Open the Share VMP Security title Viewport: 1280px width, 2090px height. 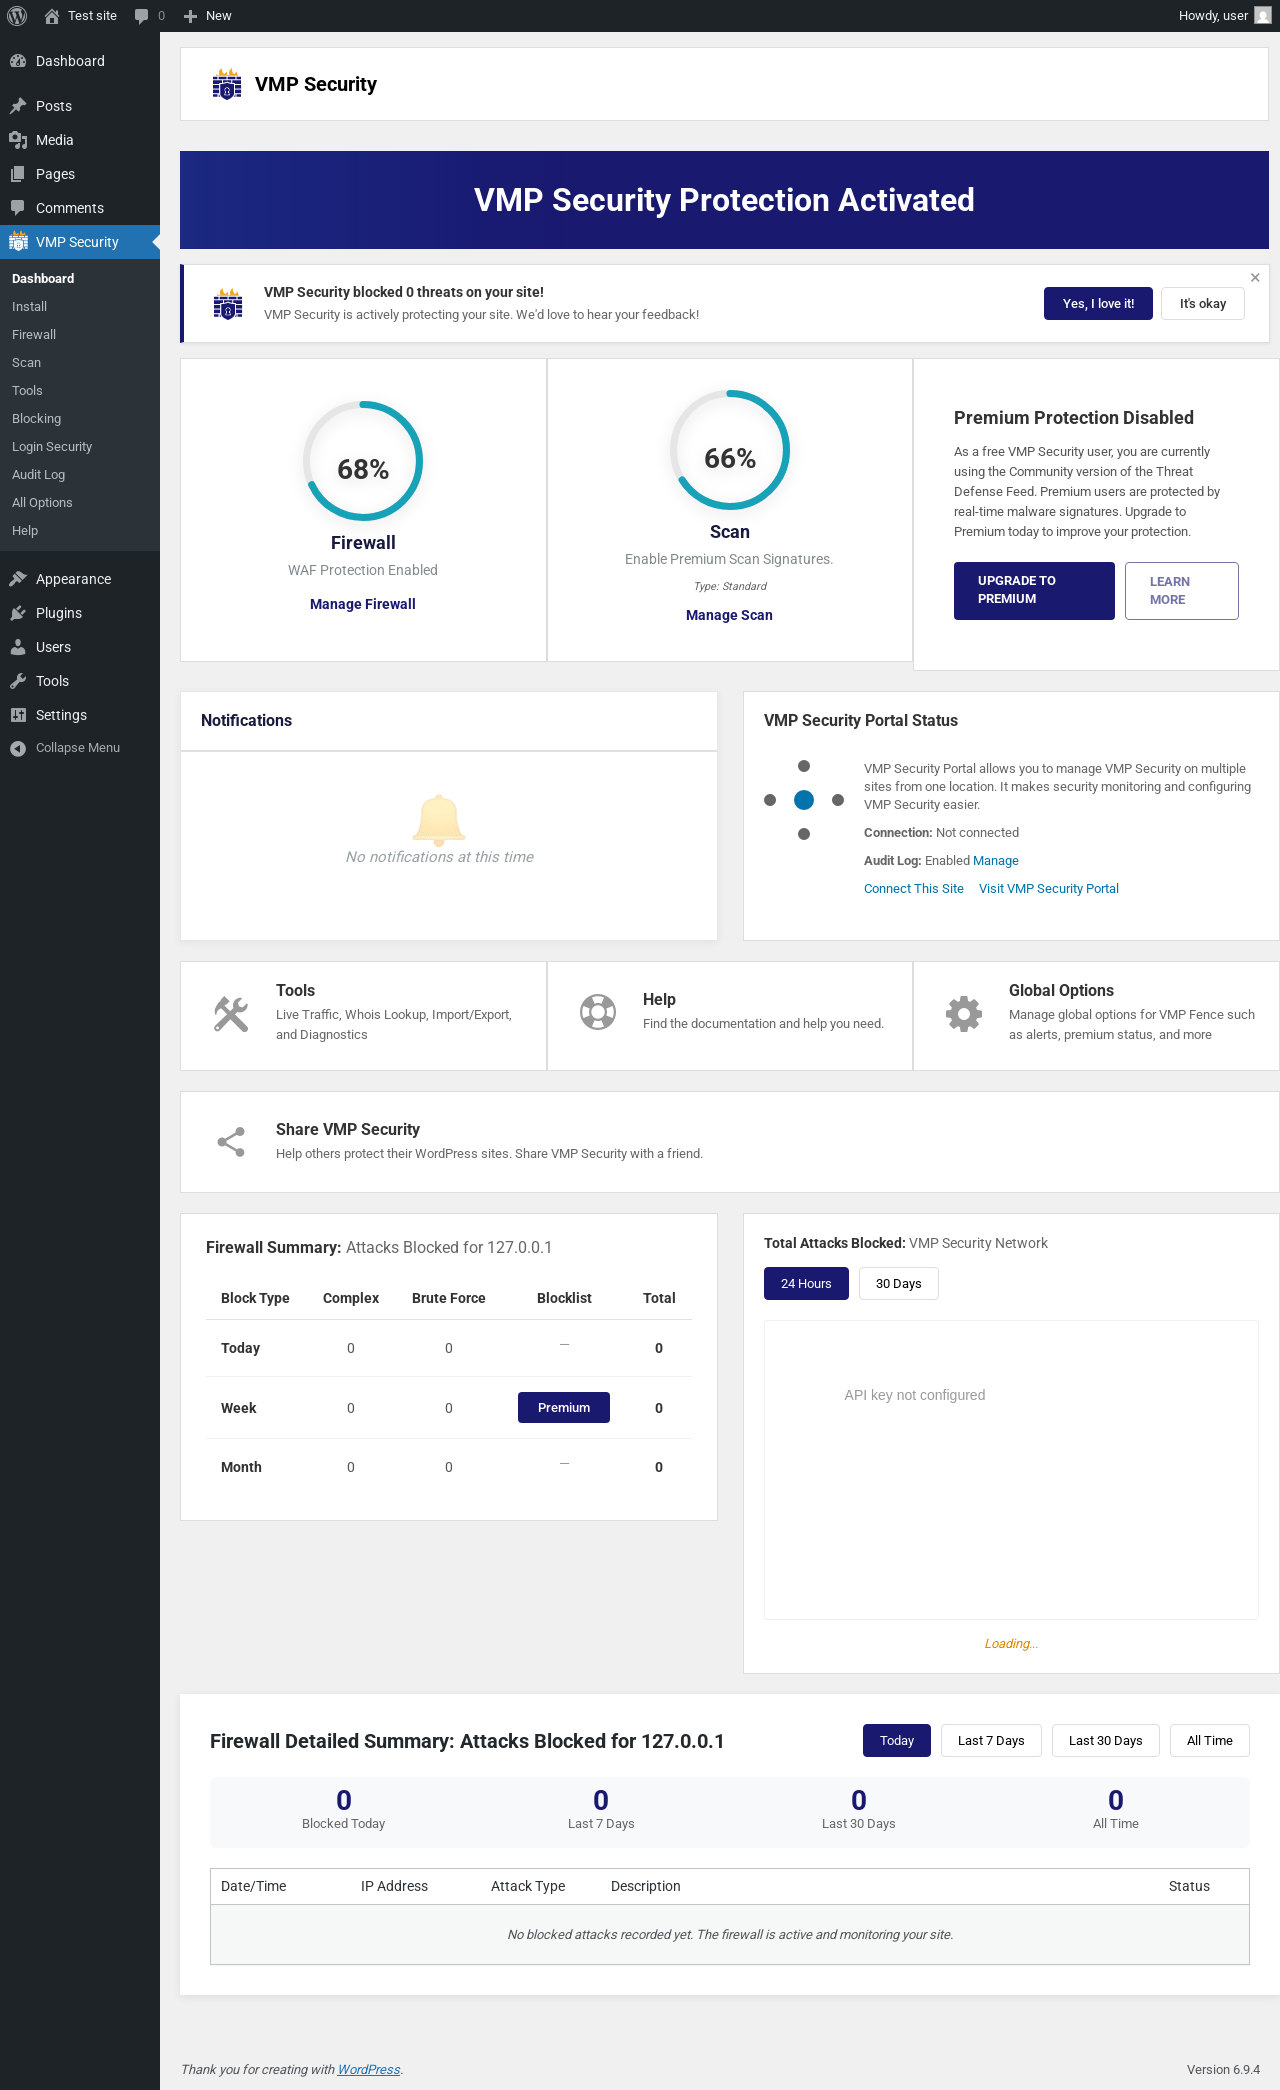(x=348, y=1130)
